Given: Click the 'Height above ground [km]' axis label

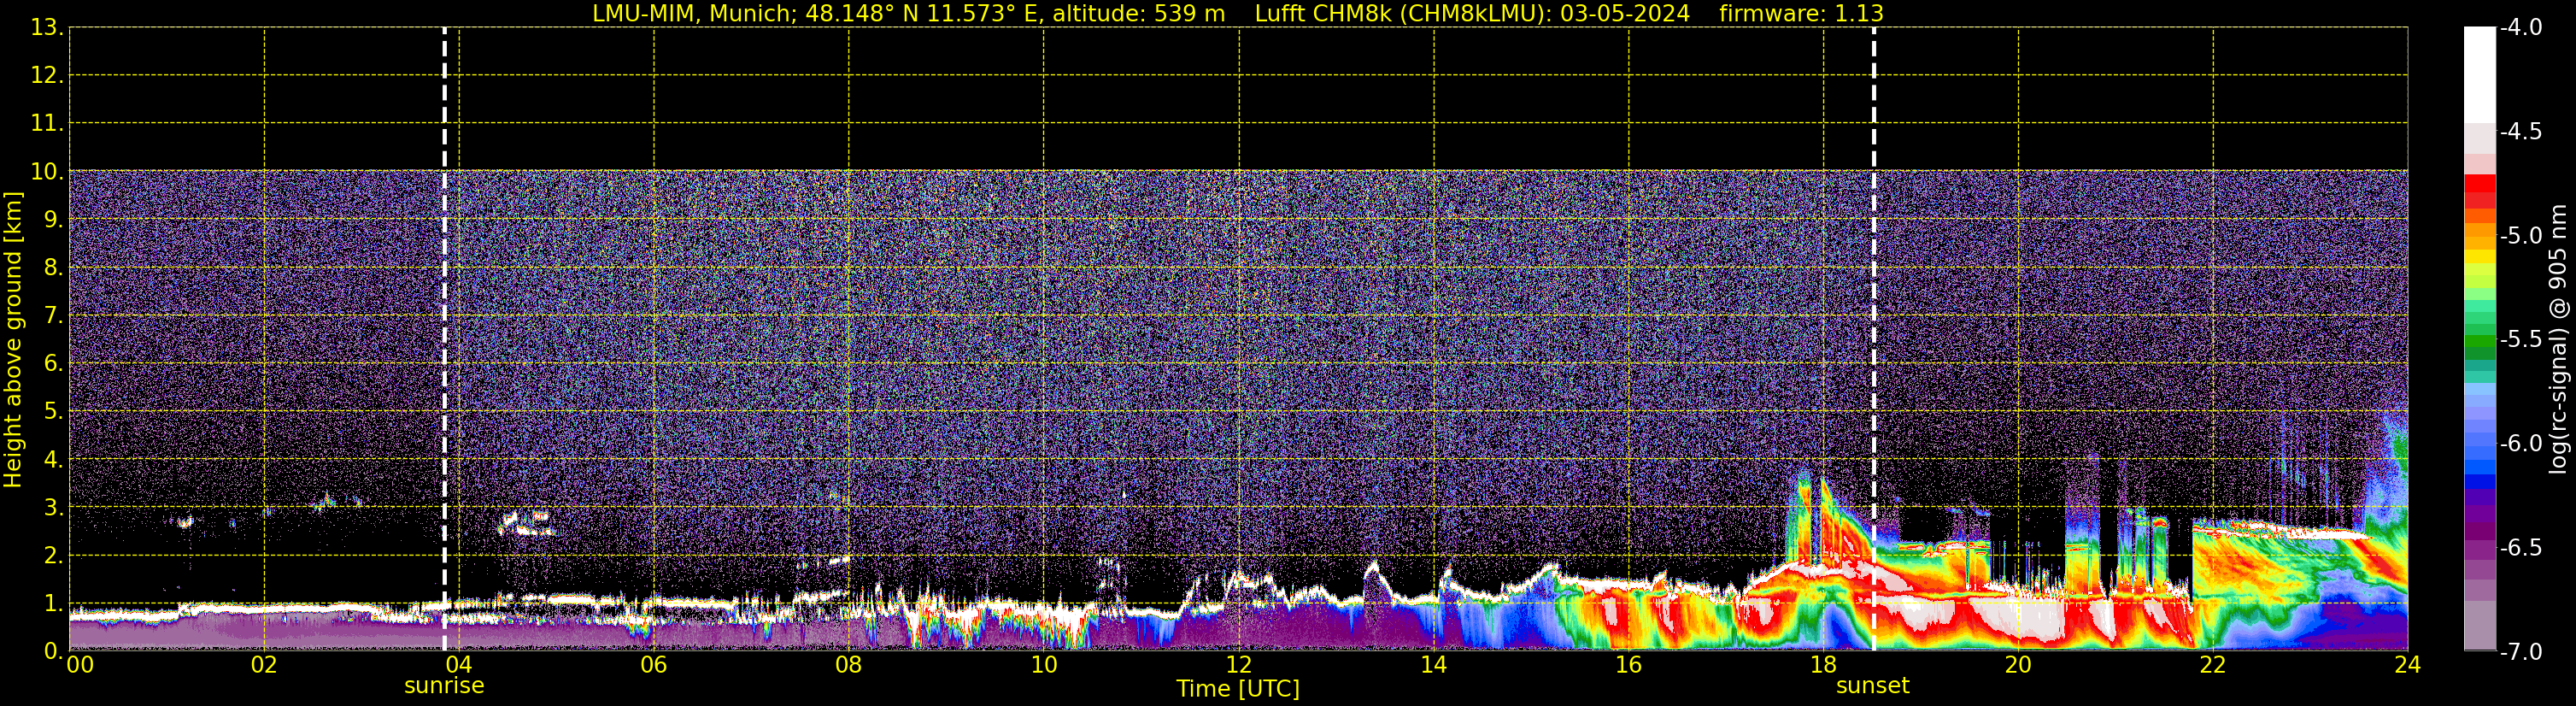Looking at the screenshot, I should pyautogui.click(x=13, y=340).
